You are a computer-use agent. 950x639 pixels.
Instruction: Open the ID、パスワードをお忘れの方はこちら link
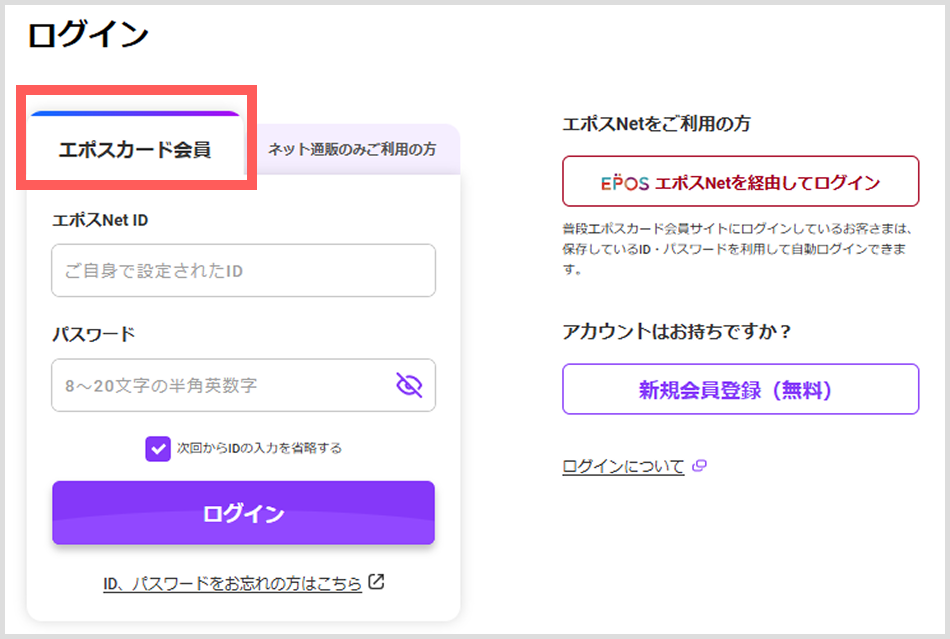232,583
